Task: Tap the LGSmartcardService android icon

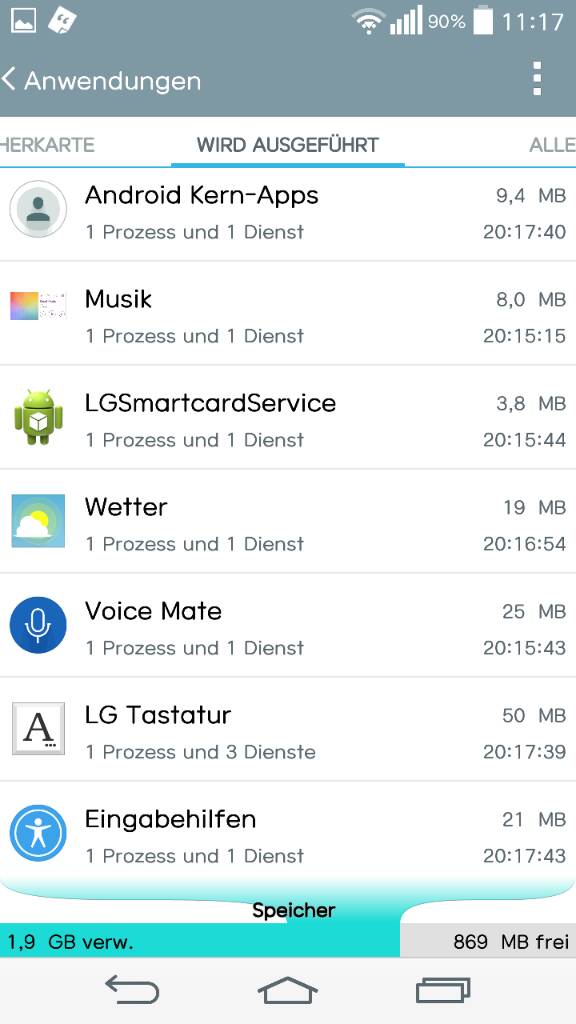Action: (x=38, y=417)
